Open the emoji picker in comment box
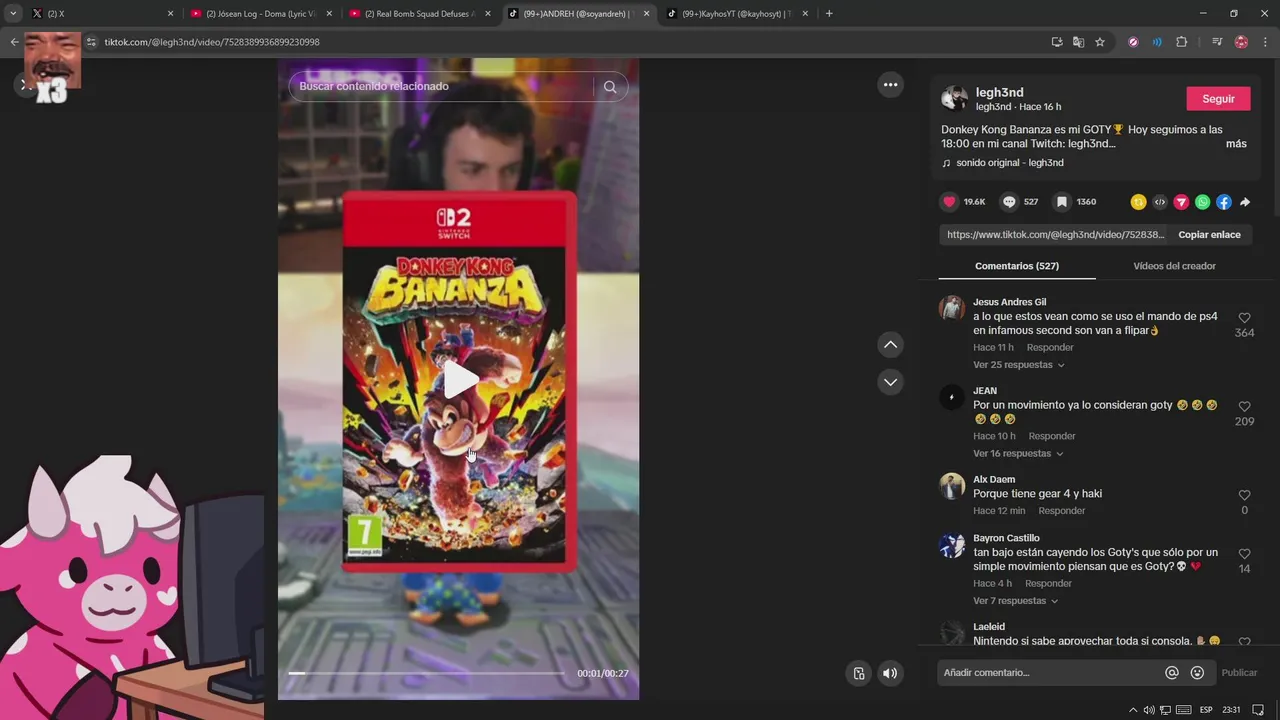This screenshot has height=720, width=1280. tap(1197, 673)
